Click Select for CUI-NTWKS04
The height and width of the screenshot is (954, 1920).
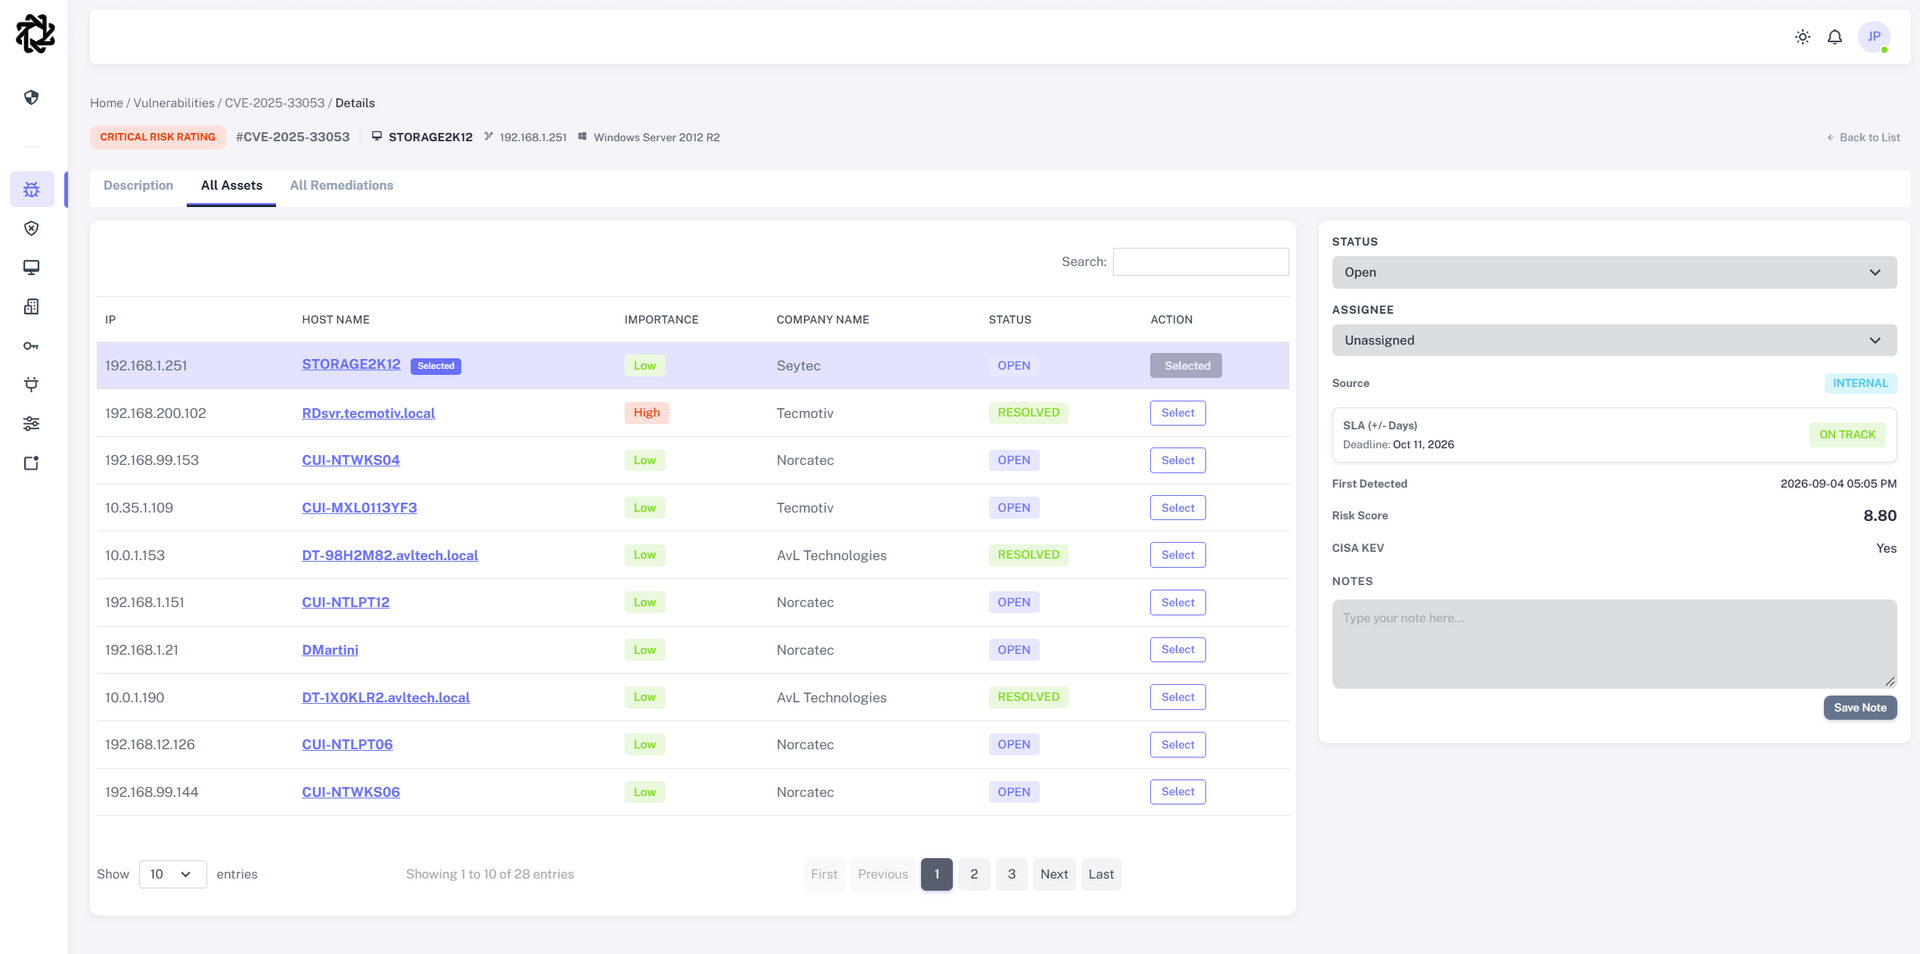pyautogui.click(x=1178, y=460)
